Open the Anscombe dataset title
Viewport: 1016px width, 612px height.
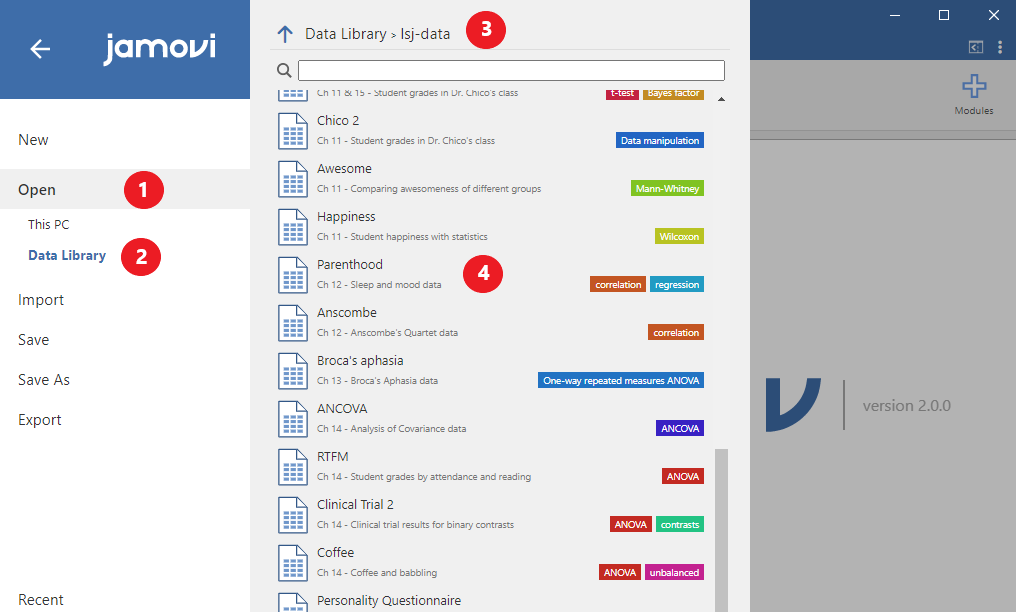[347, 312]
